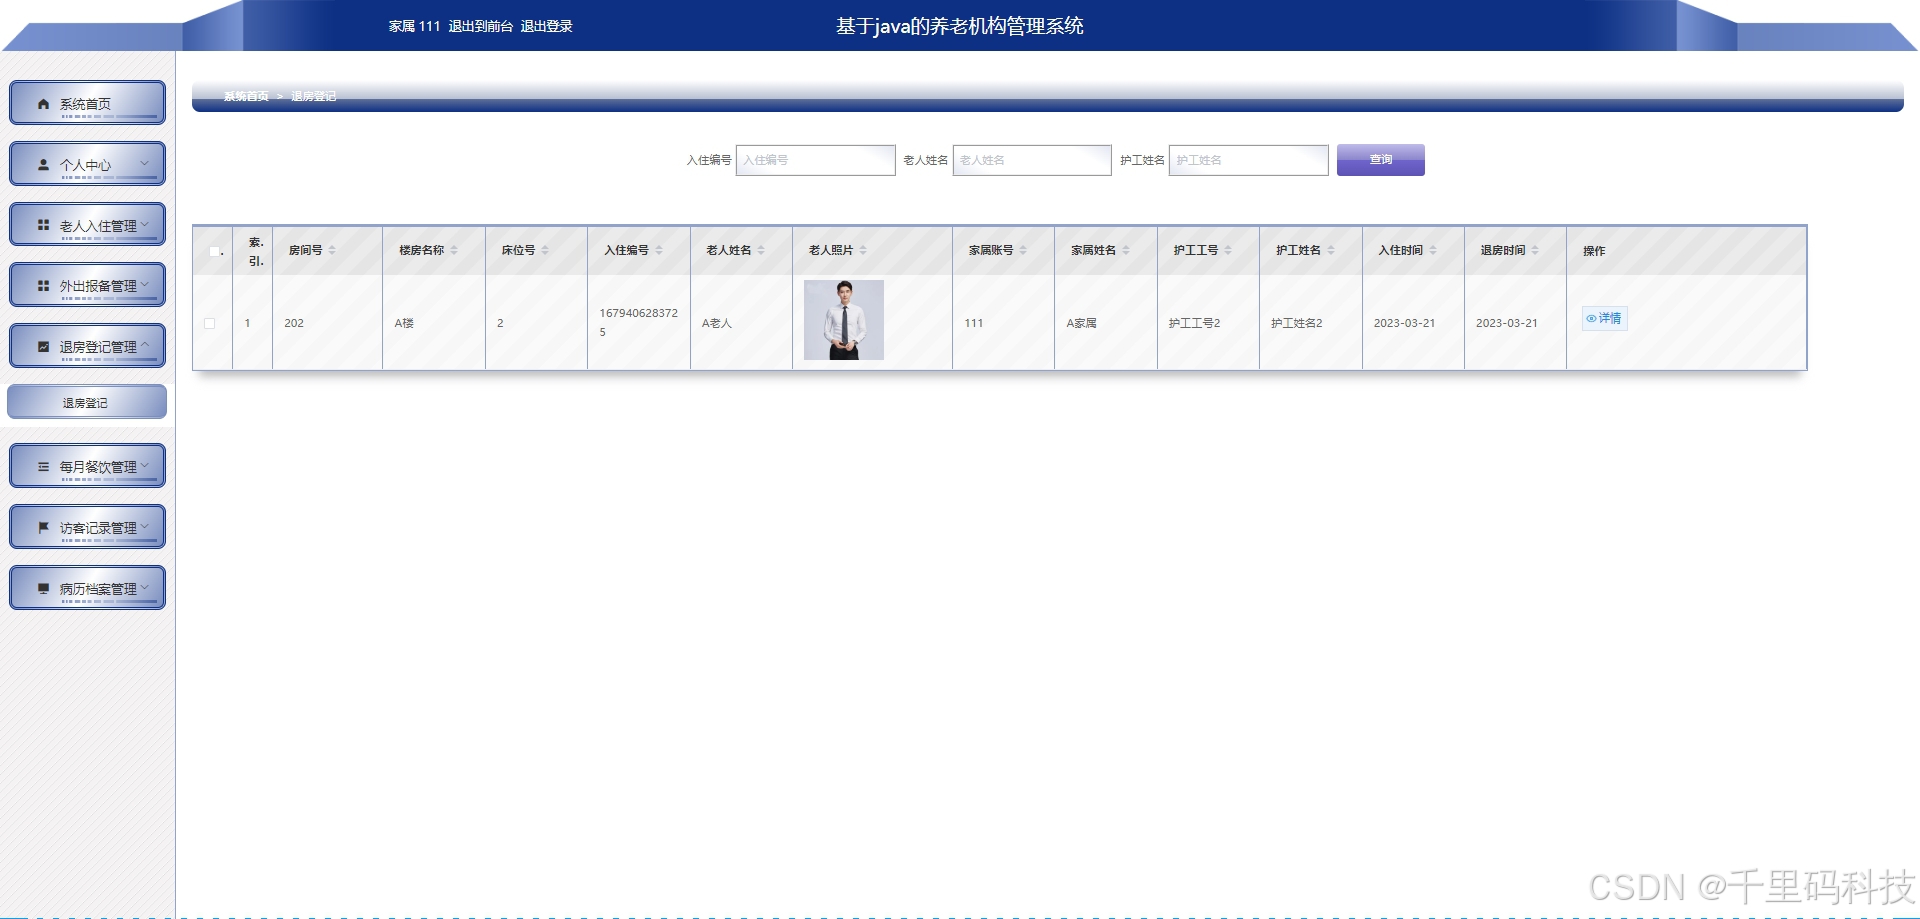Sort table by 老人照片 column arrows

tap(863, 250)
